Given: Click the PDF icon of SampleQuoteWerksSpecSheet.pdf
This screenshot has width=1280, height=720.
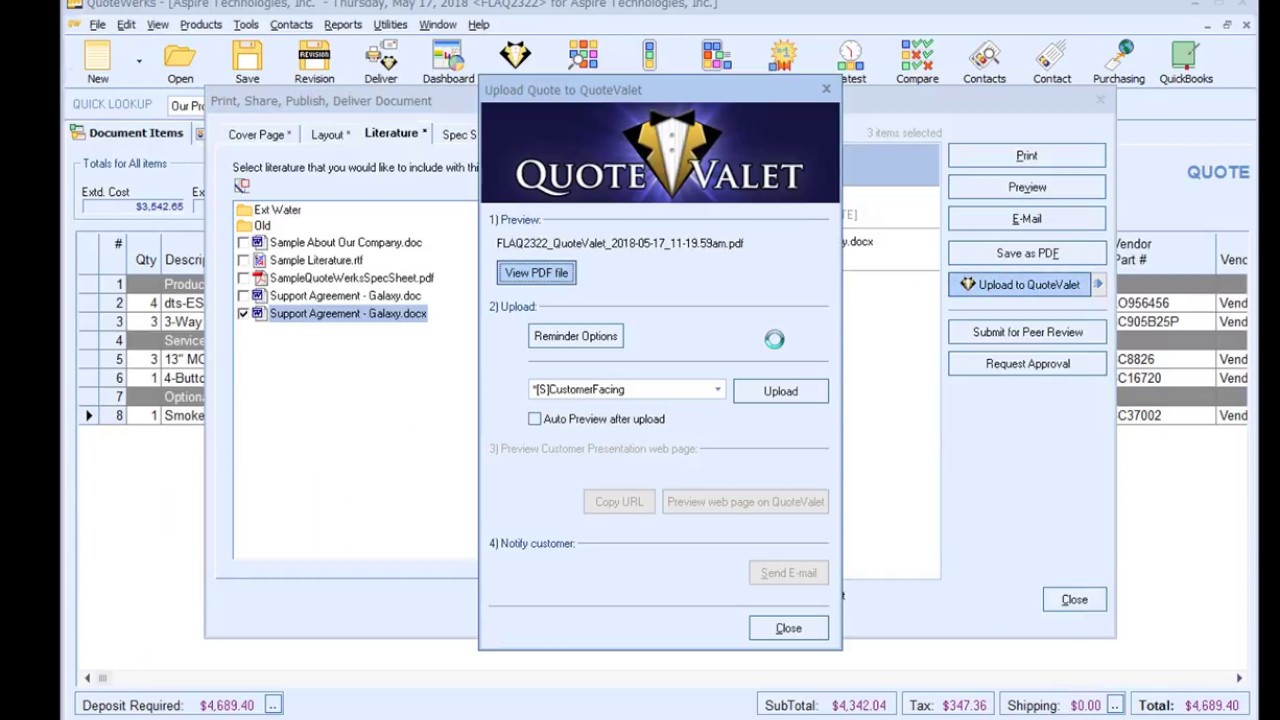Looking at the screenshot, I should [260, 278].
